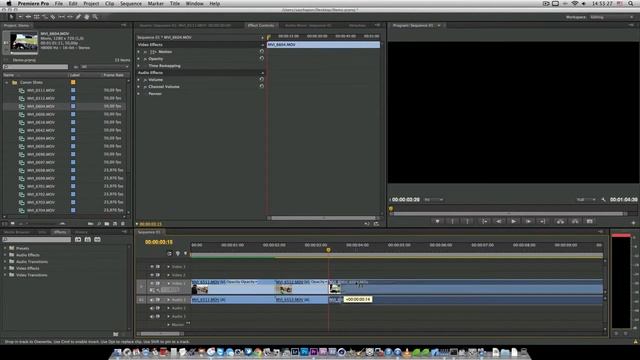Reset Channel Volume effect parameters

coord(262,87)
